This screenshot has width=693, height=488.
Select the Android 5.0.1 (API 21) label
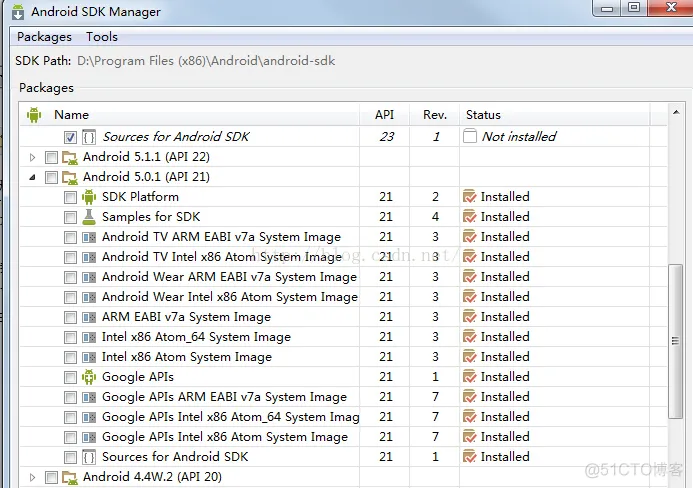[x=146, y=177]
